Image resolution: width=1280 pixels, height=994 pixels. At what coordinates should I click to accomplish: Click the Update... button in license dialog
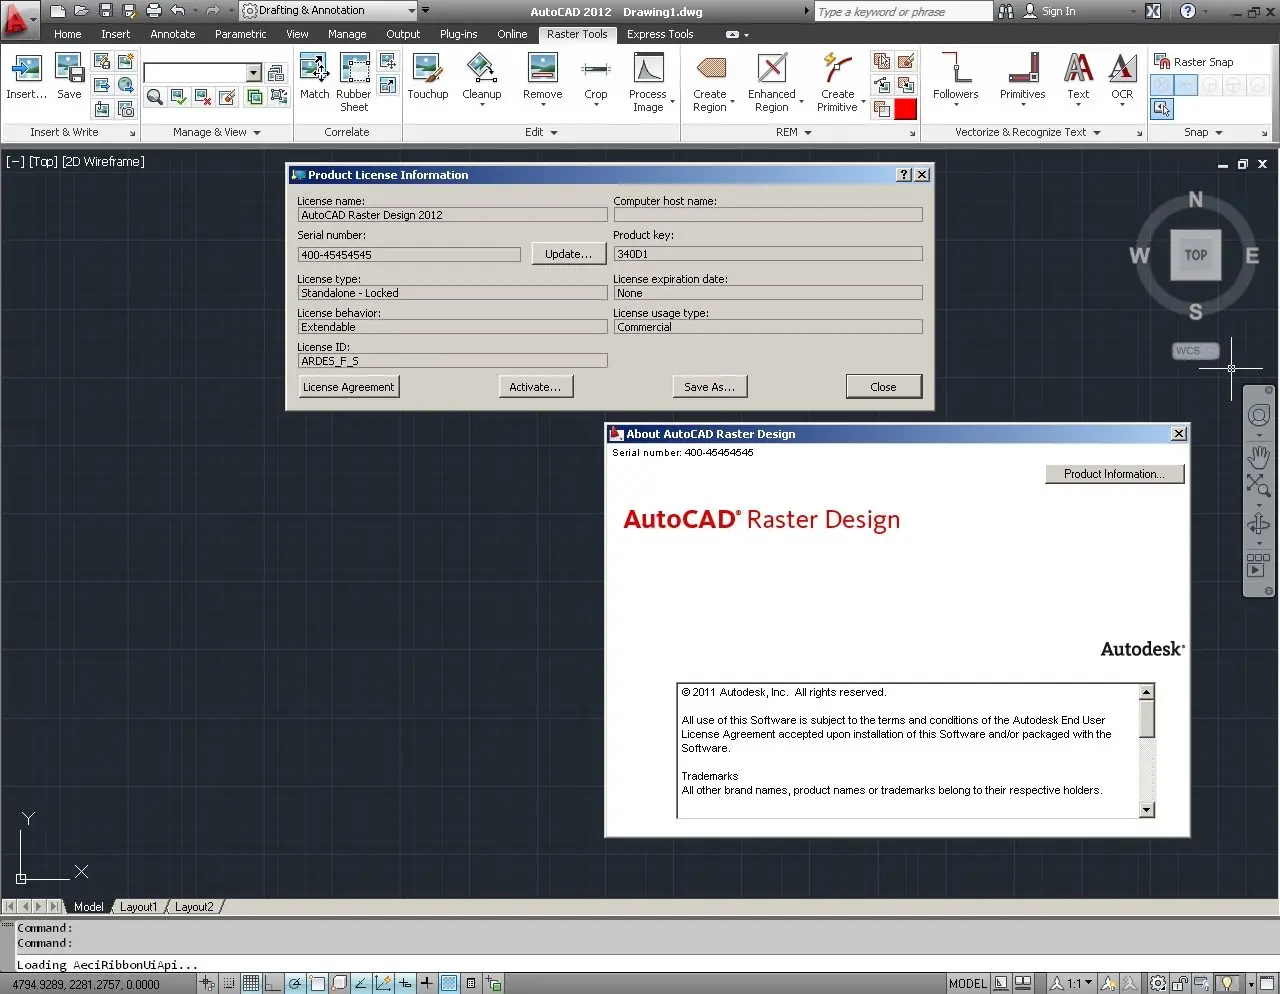click(x=569, y=254)
